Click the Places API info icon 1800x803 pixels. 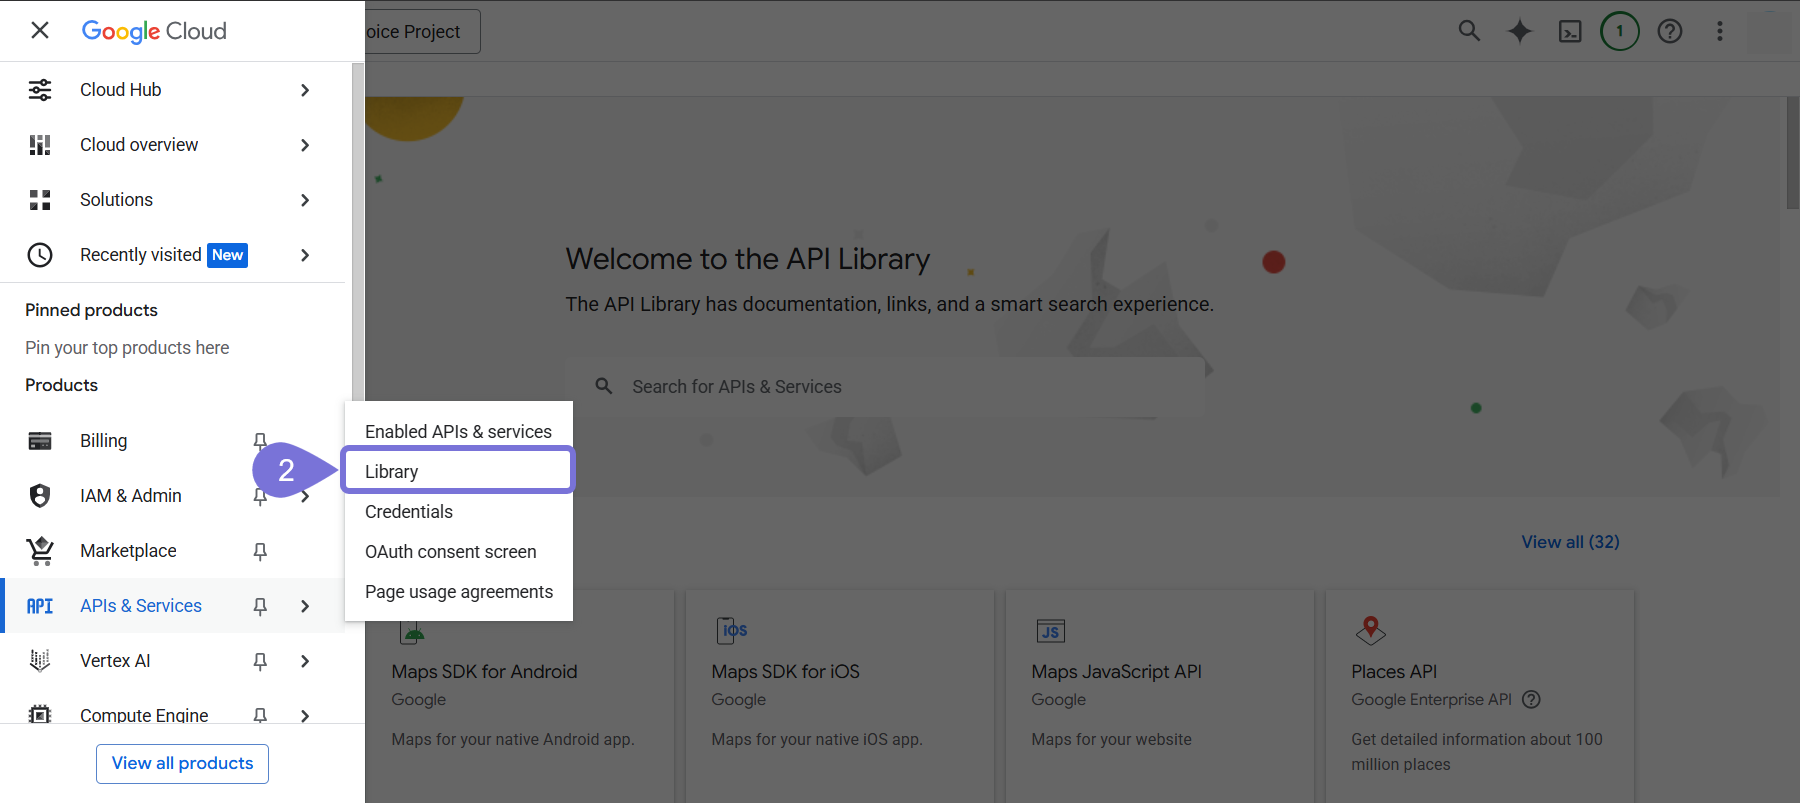[1531, 700]
